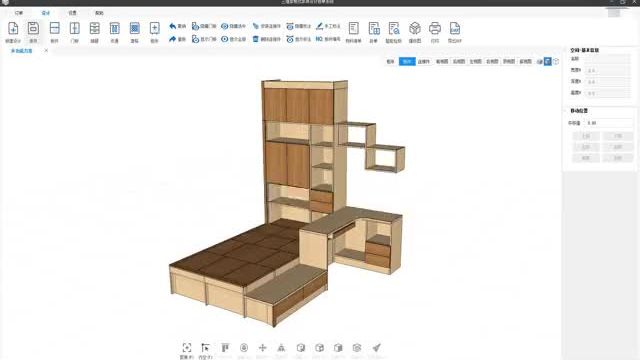Click the new design document icon
The height and width of the screenshot is (360, 640).
tap(13, 28)
